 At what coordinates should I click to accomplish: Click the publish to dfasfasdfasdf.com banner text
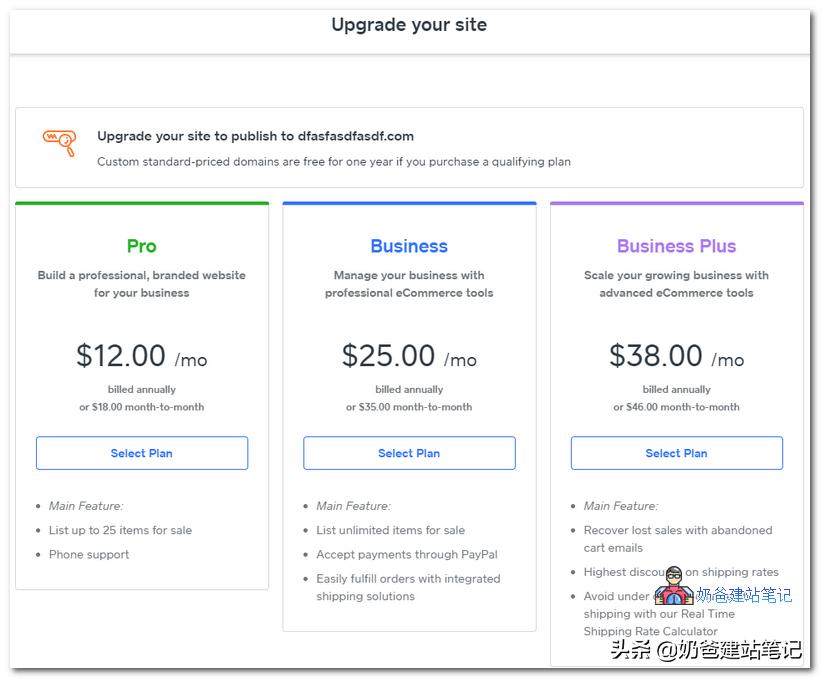pos(255,136)
